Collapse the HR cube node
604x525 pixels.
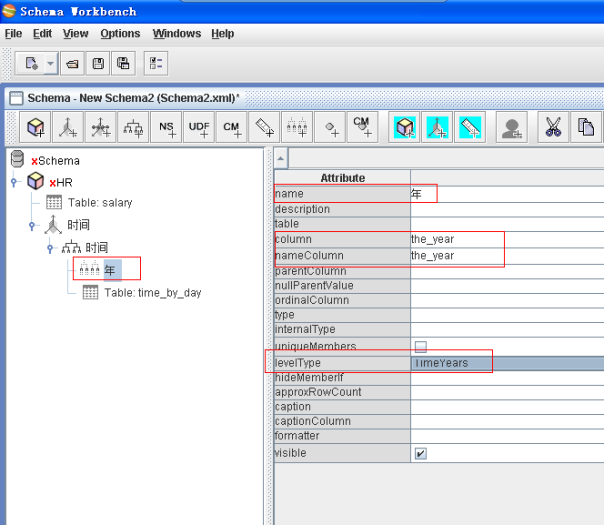[x=14, y=182]
